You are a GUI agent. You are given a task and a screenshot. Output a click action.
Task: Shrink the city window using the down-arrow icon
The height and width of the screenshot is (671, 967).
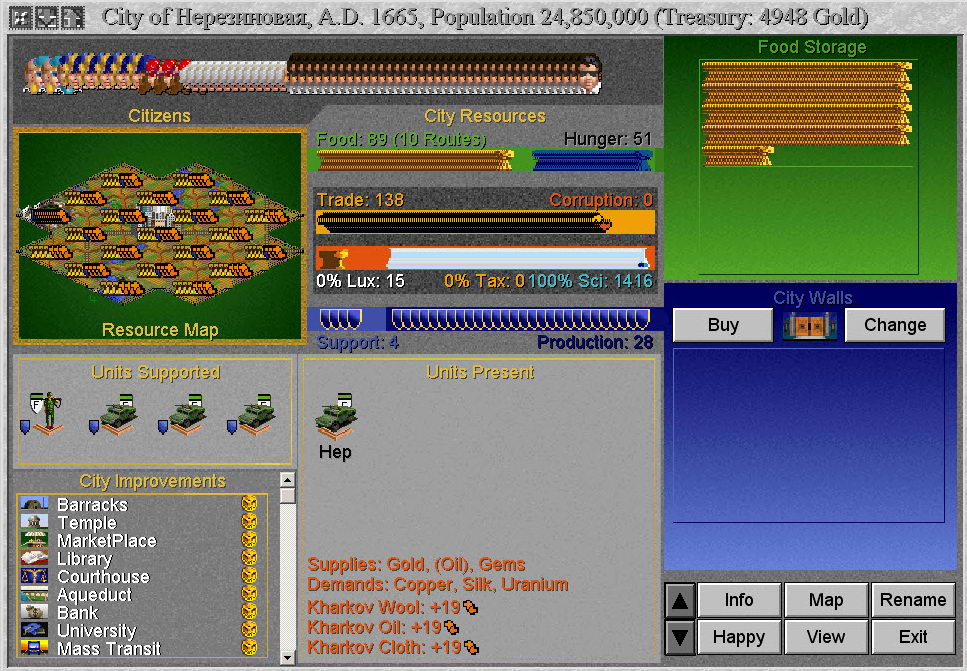click(46, 18)
